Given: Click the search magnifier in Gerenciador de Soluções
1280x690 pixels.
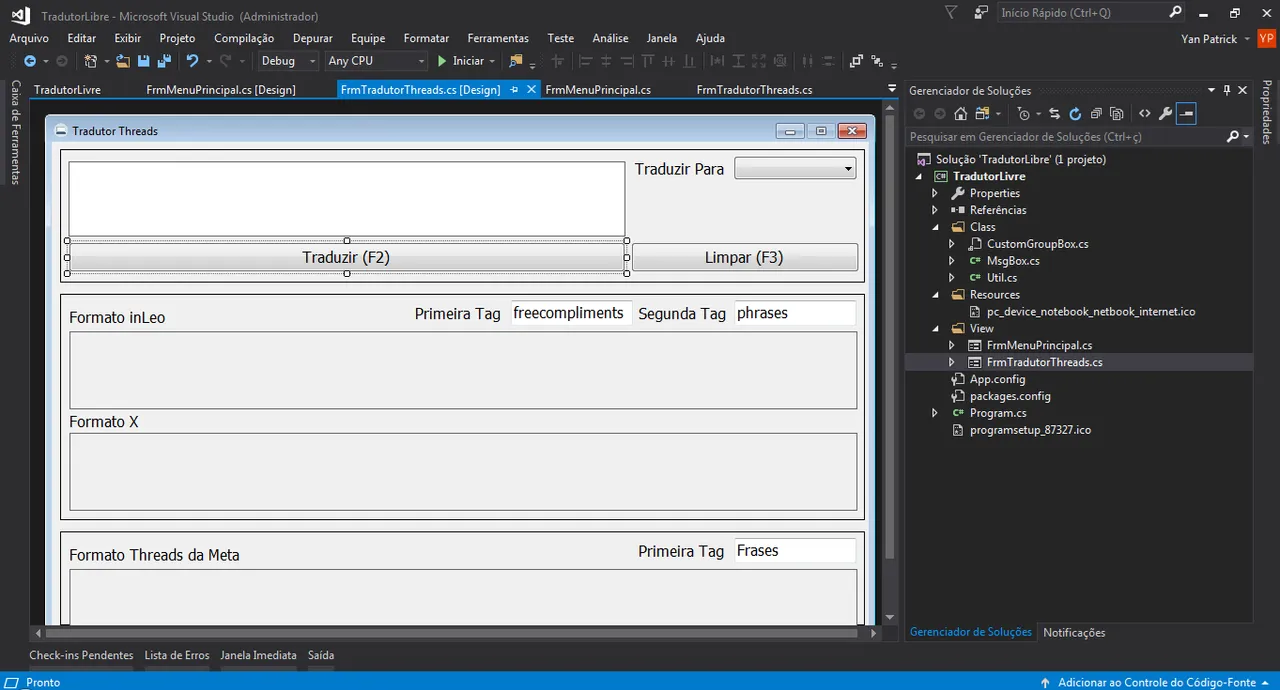Looking at the screenshot, I should point(1233,136).
